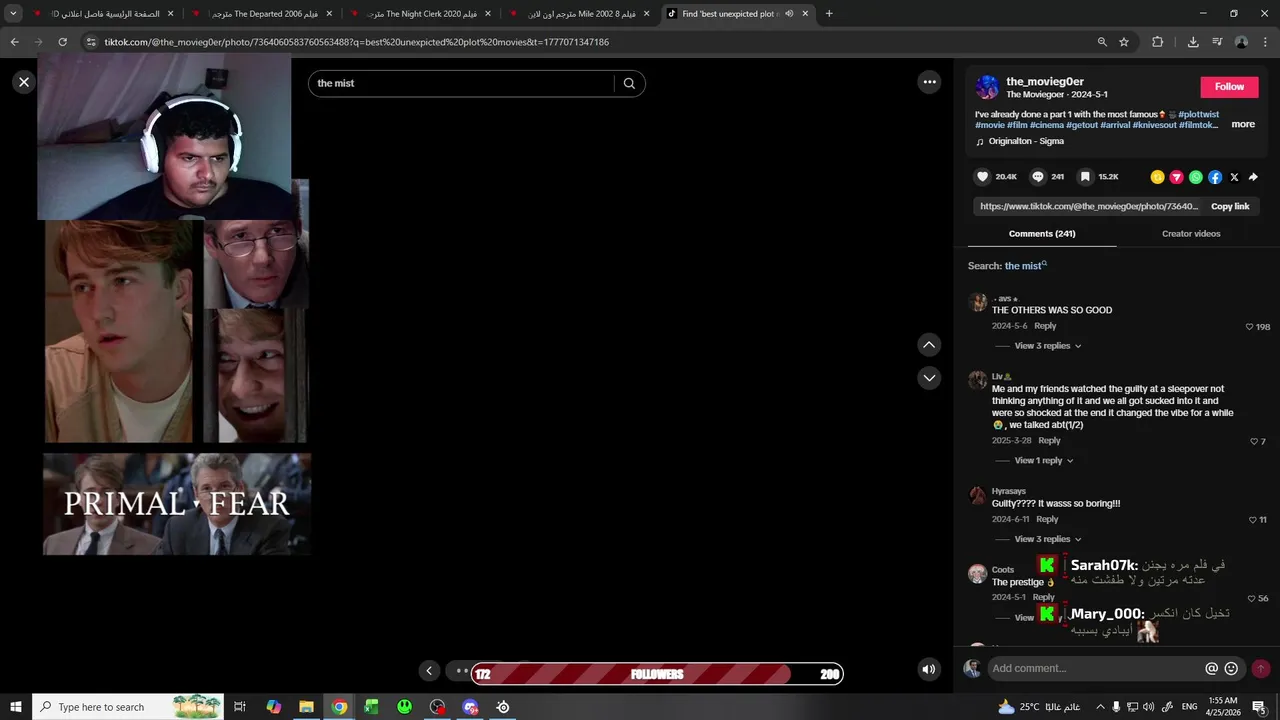
Task: Open Chrome downloads
Action: pyautogui.click(x=1193, y=42)
